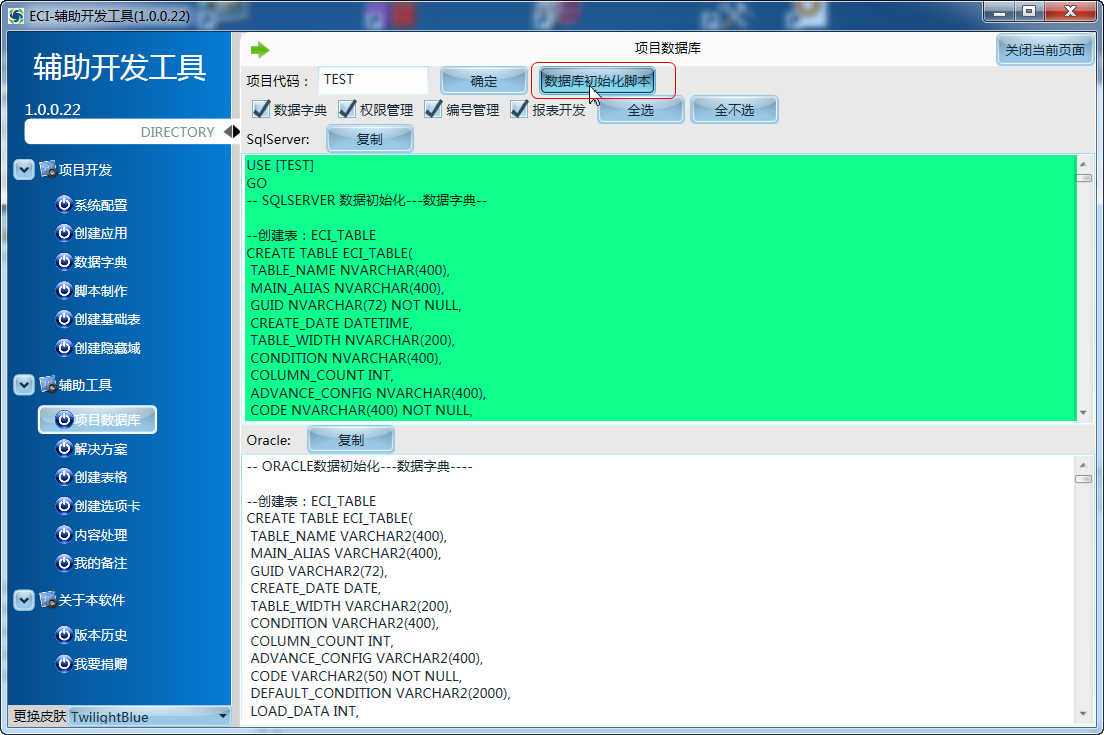Open 创建基础表 in the sidebar

tap(107, 320)
